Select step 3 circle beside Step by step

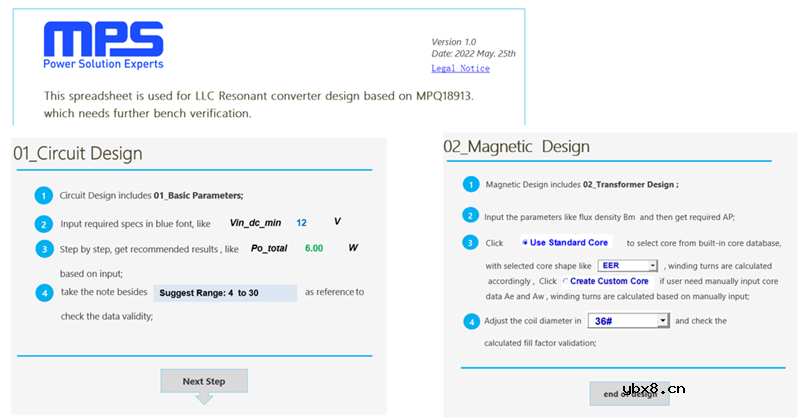[43, 249]
